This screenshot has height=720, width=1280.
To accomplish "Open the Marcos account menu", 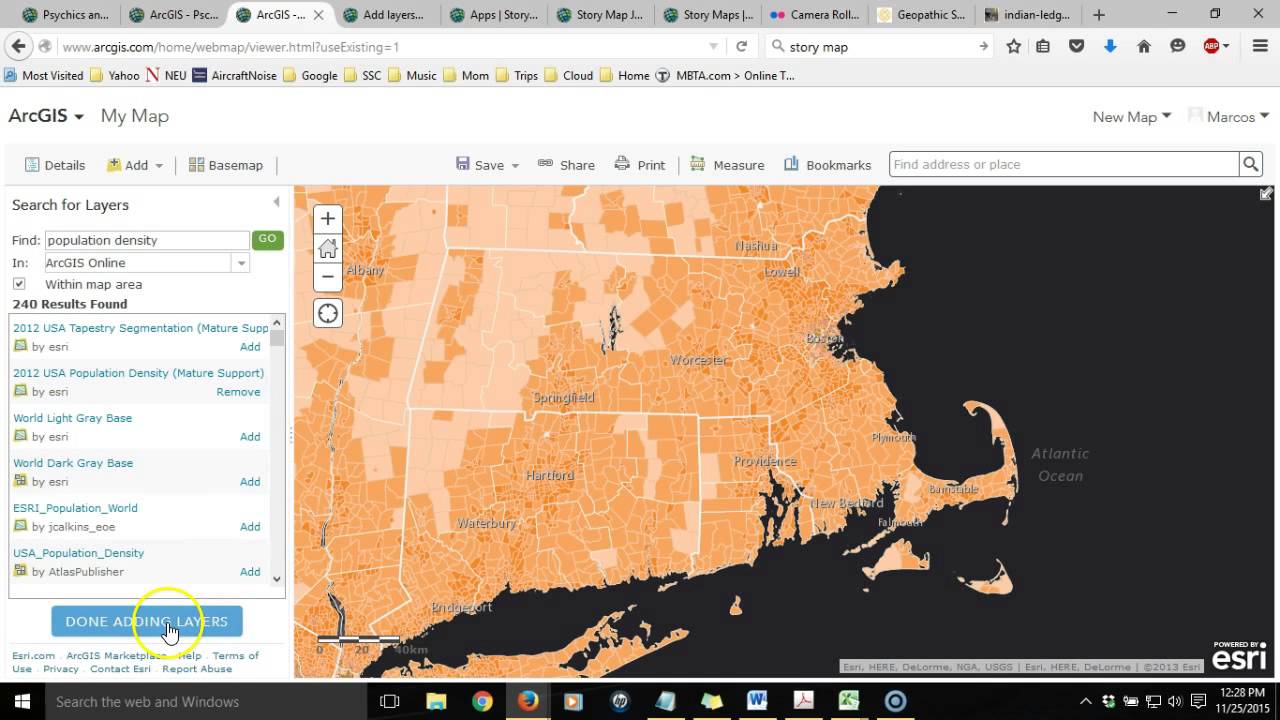I will point(1229,117).
